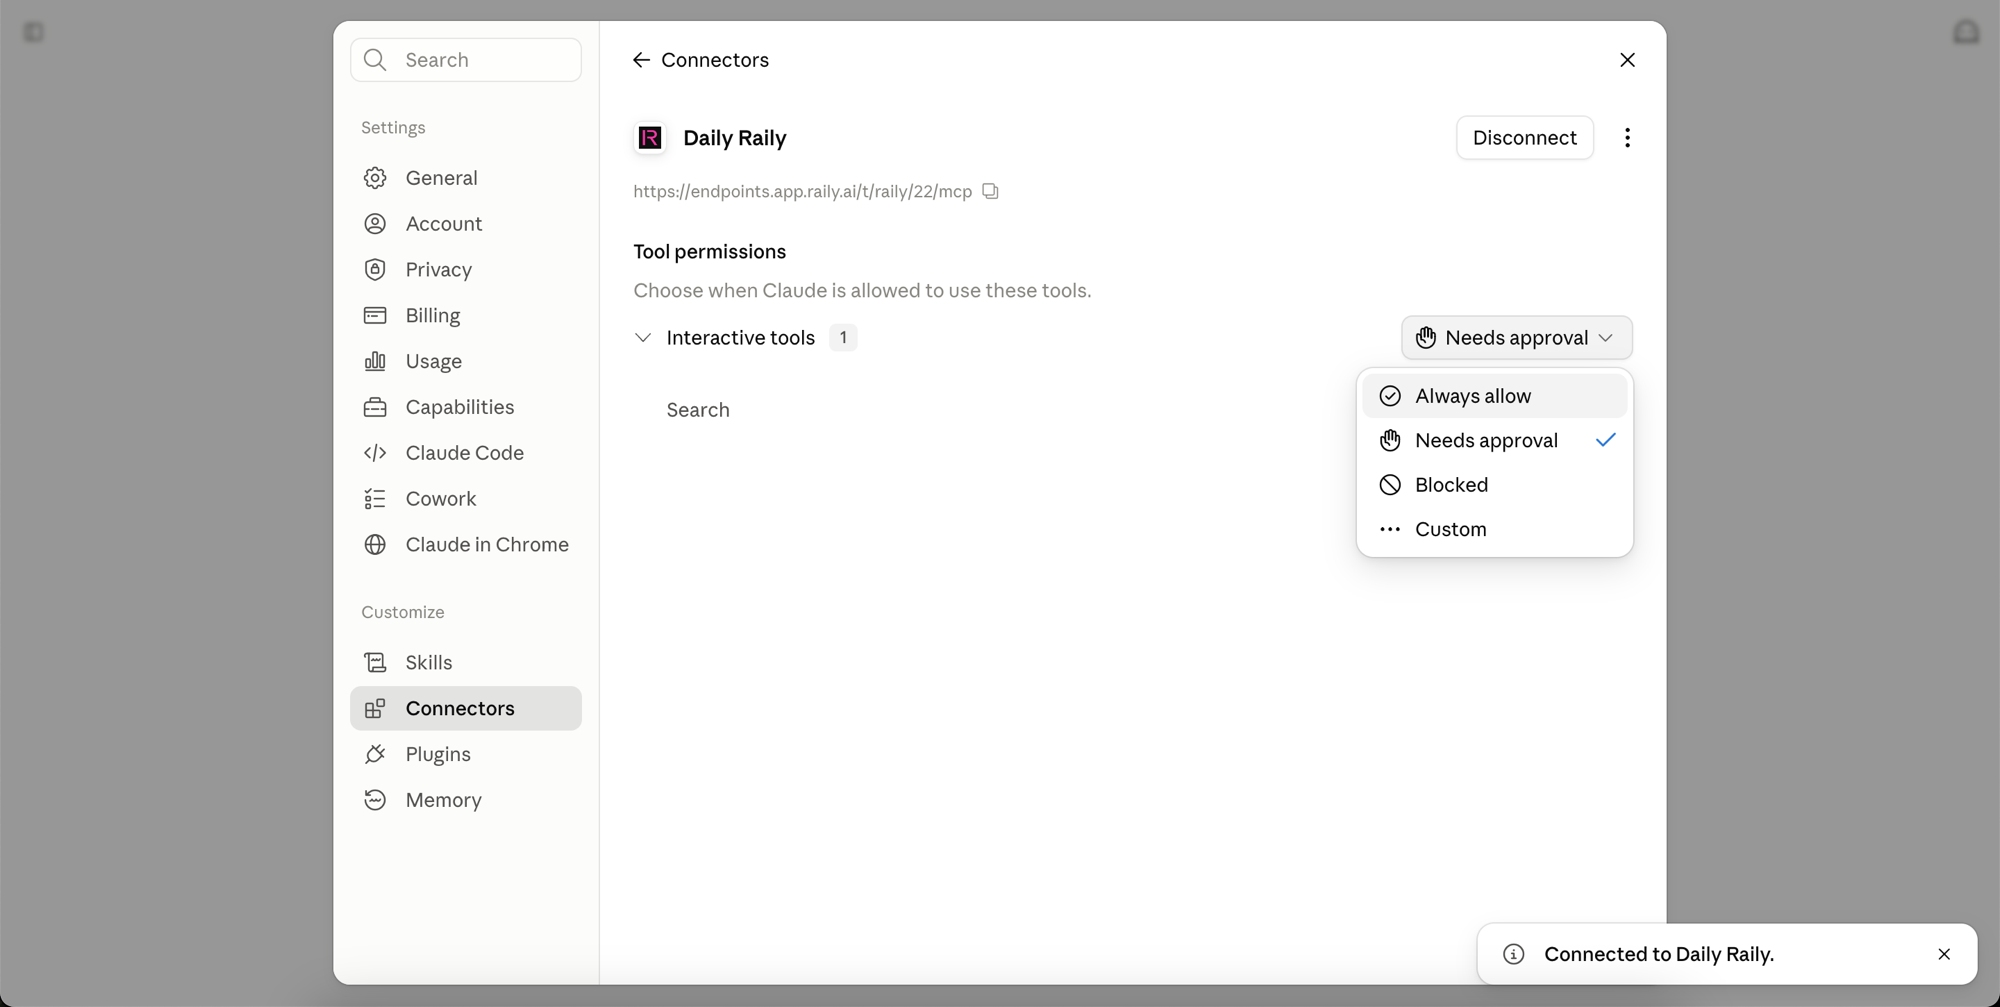The width and height of the screenshot is (2000, 1007).
Task: Click the endpoint URL text
Action: pos(802,191)
